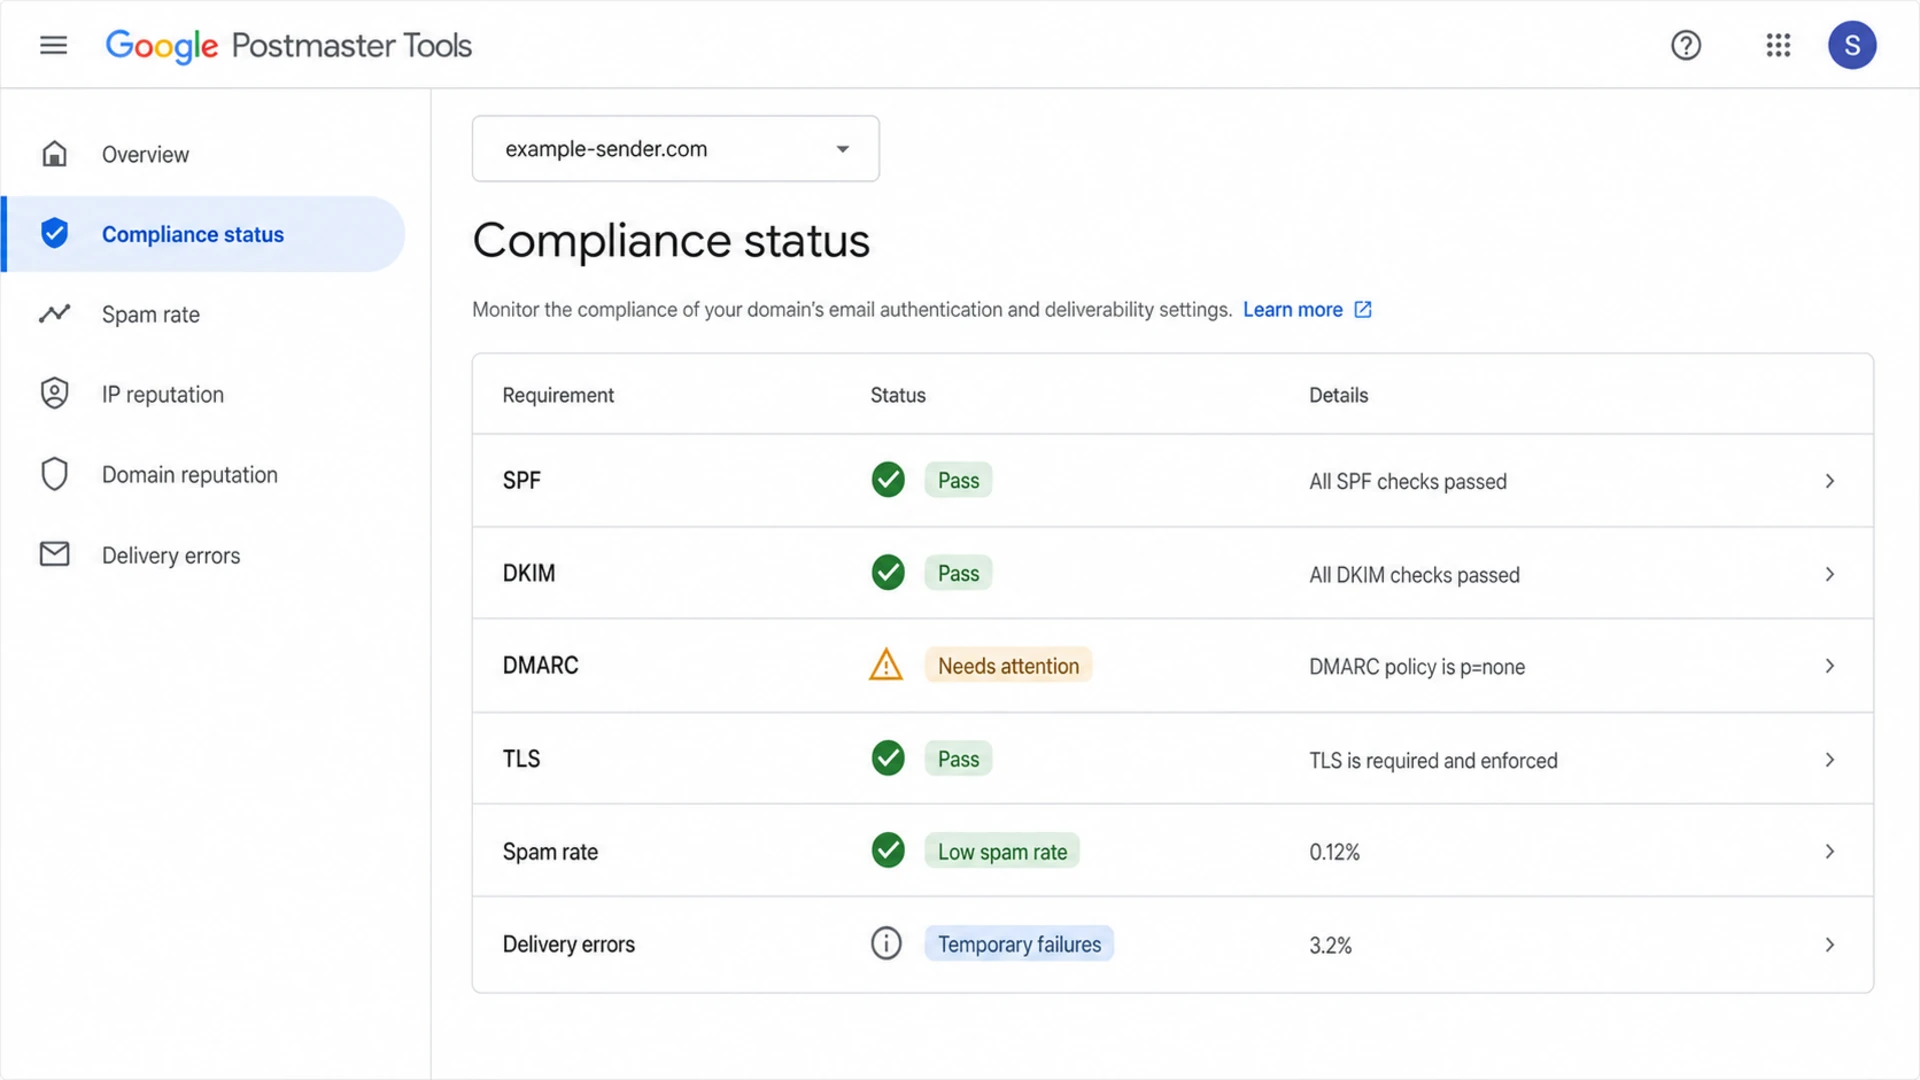The height and width of the screenshot is (1080, 1920).
Task: Click the IP reputation shield icon
Action: (54, 393)
